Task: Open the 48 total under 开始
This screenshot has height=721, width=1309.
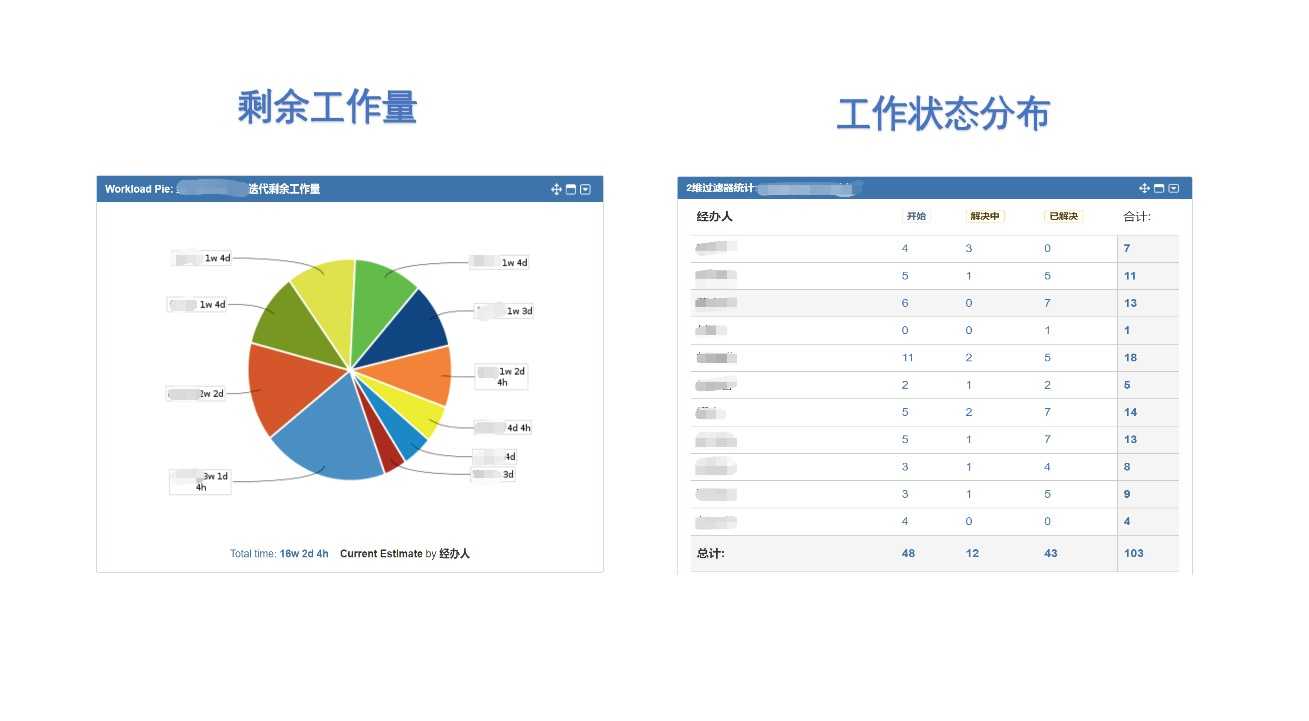Action: pos(908,553)
